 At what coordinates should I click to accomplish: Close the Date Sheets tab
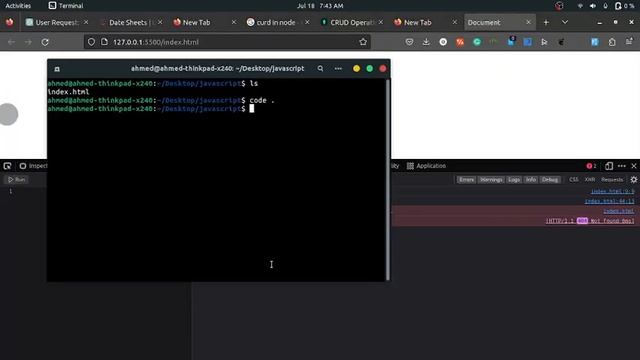click(160, 22)
